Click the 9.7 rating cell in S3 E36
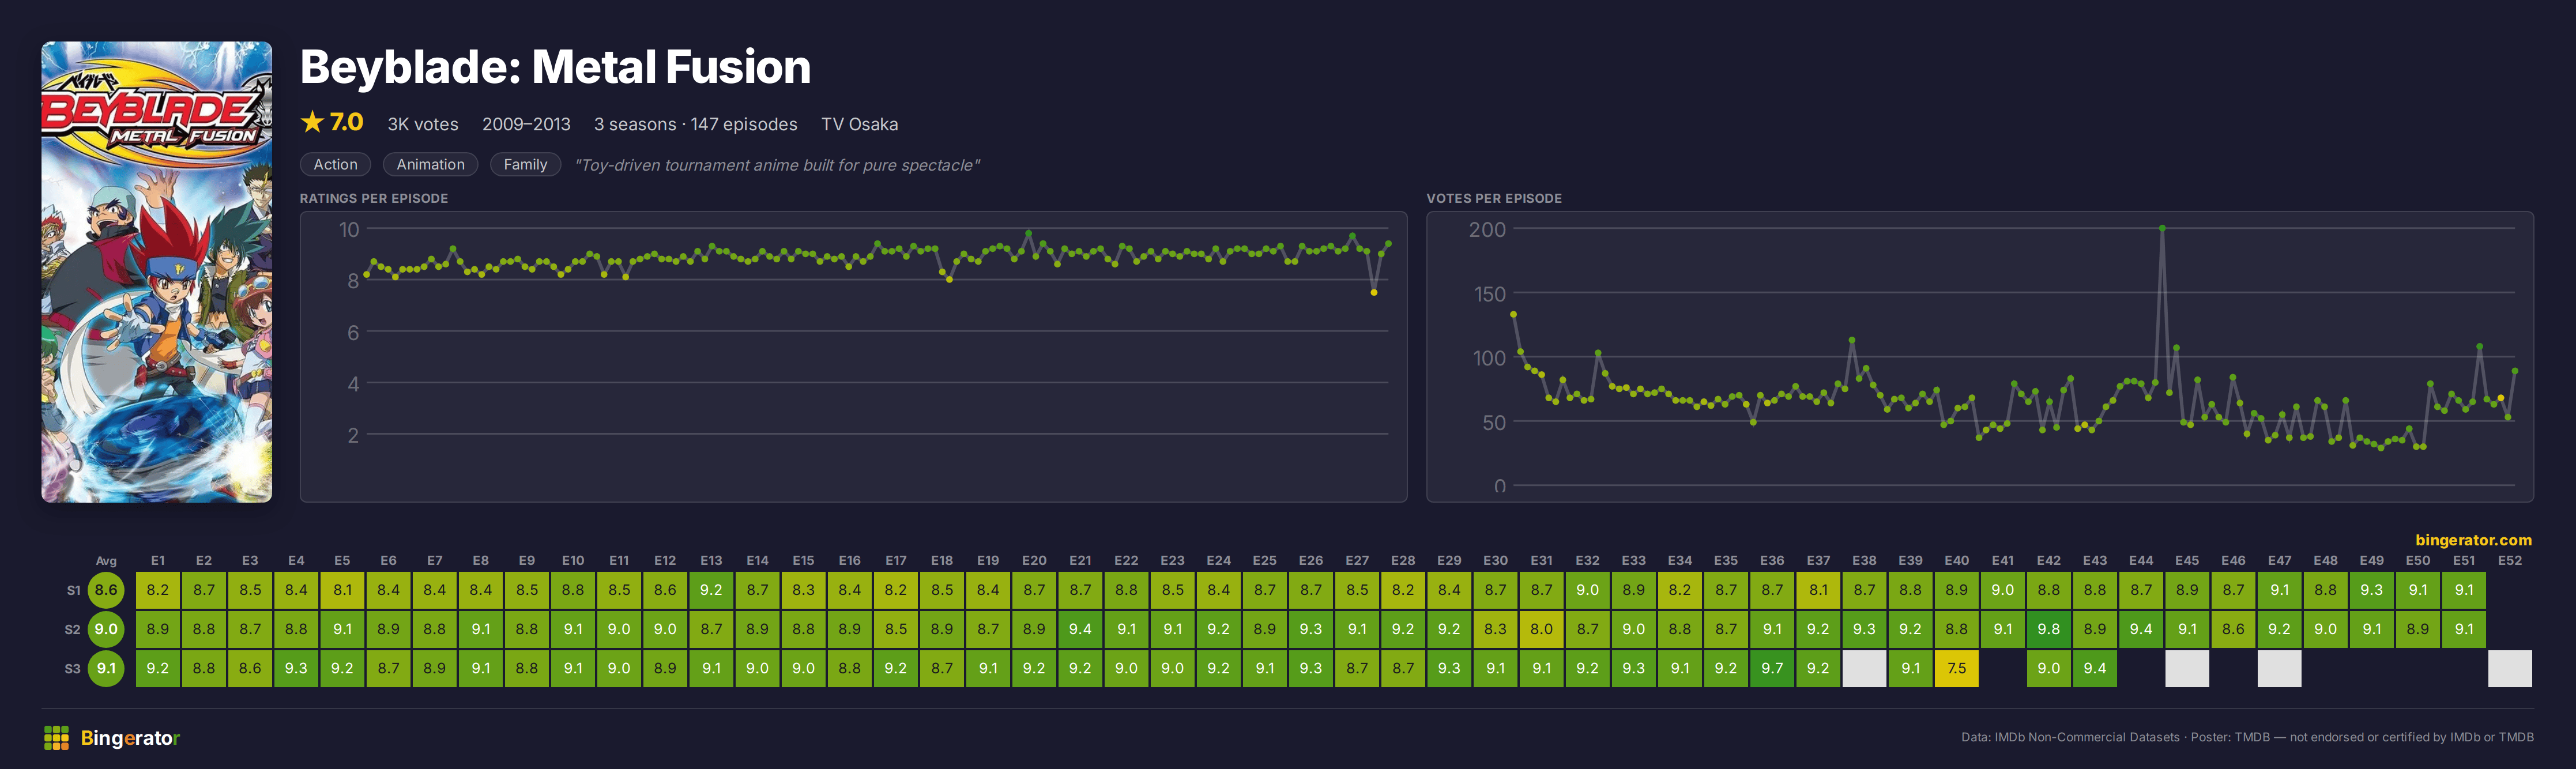The height and width of the screenshot is (769, 2576). 1772,668
